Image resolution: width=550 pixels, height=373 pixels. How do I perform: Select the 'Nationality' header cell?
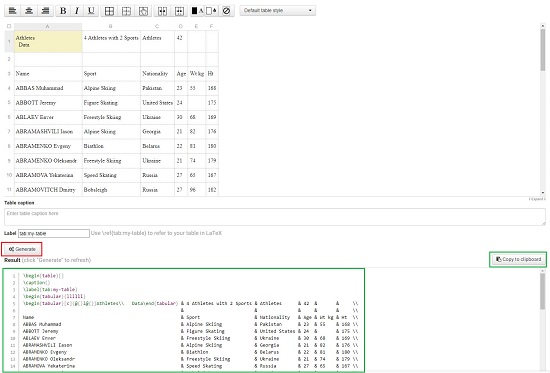pos(157,74)
